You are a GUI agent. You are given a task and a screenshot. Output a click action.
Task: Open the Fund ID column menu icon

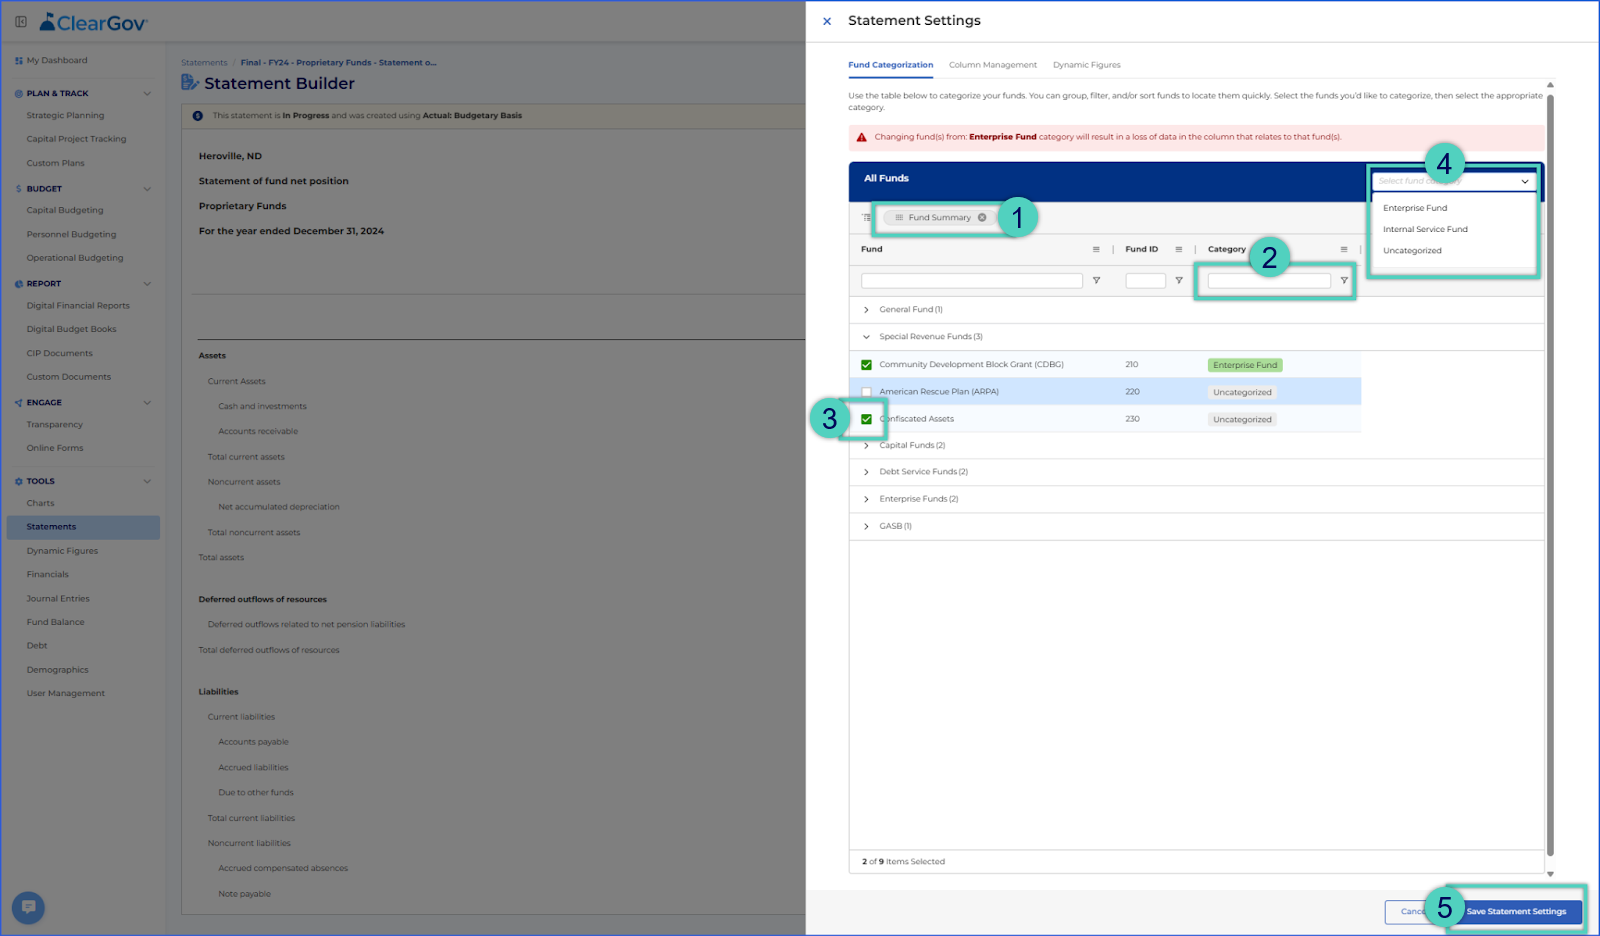(1179, 249)
